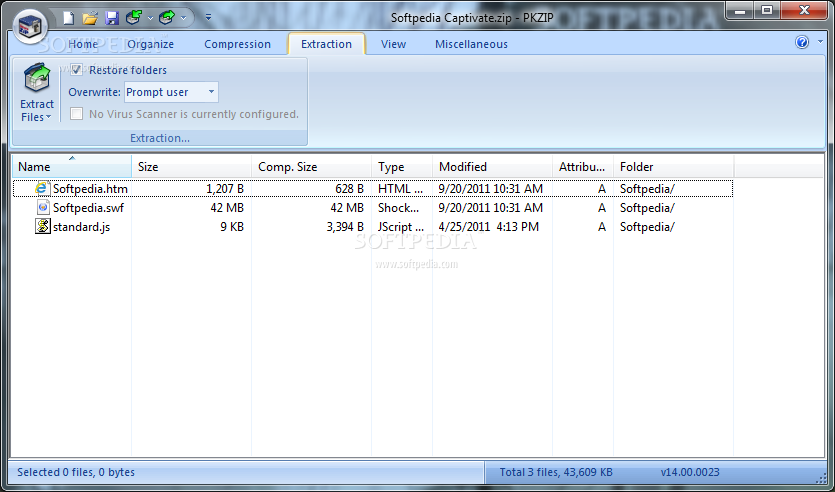Open Customize Quick Access Toolbar arrow
This screenshot has width=835, height=492.
pyautogui.click(x=208, y=18)
